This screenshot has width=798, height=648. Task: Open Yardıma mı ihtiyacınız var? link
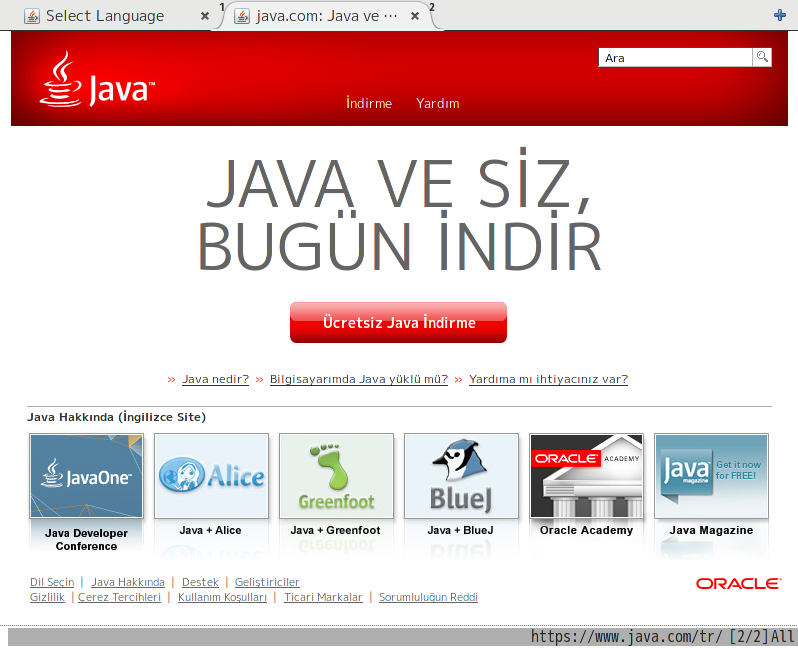549,379
